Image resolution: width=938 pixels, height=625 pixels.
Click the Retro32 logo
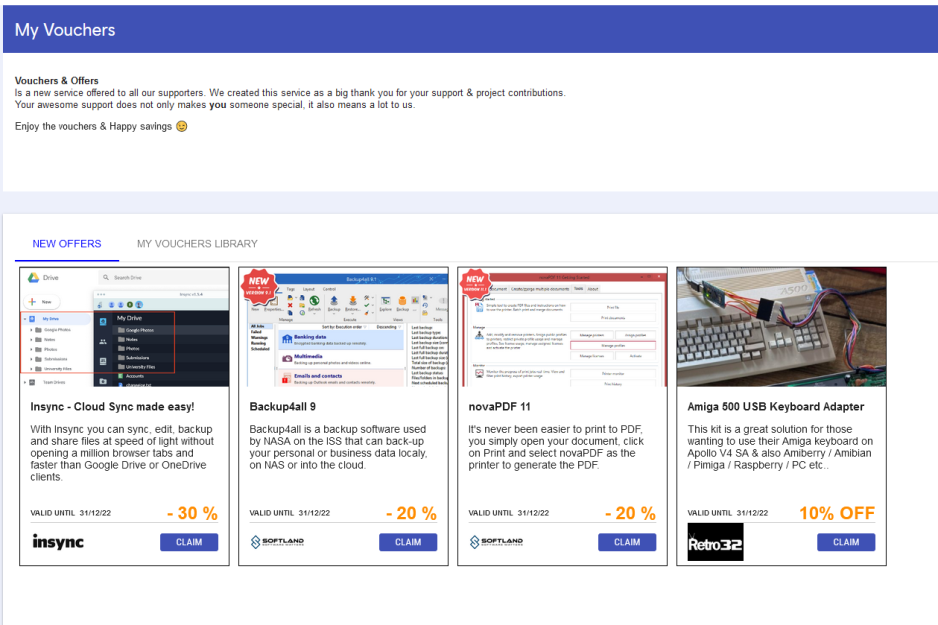coord(715,542)
